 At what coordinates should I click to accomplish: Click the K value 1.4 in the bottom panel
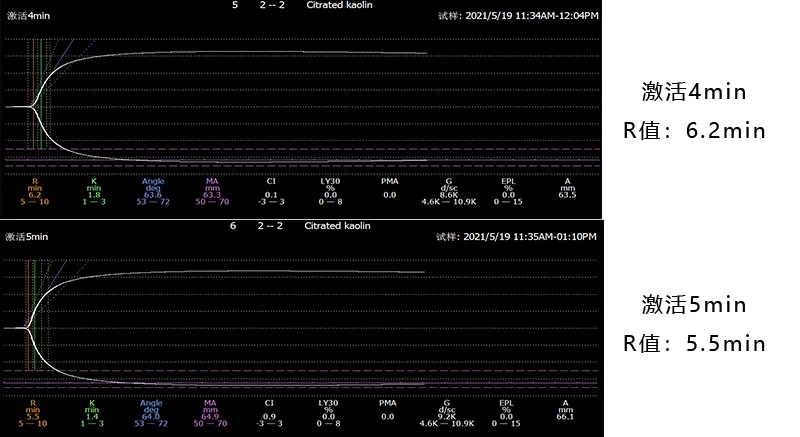[92, 416]
